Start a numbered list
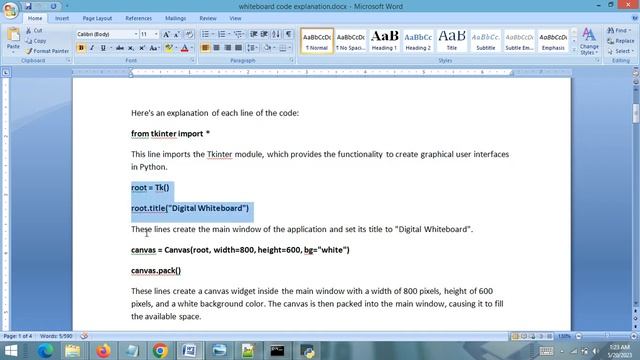This screenshot has height=360, width=640. pyautogui.click(x=223, y=34)
